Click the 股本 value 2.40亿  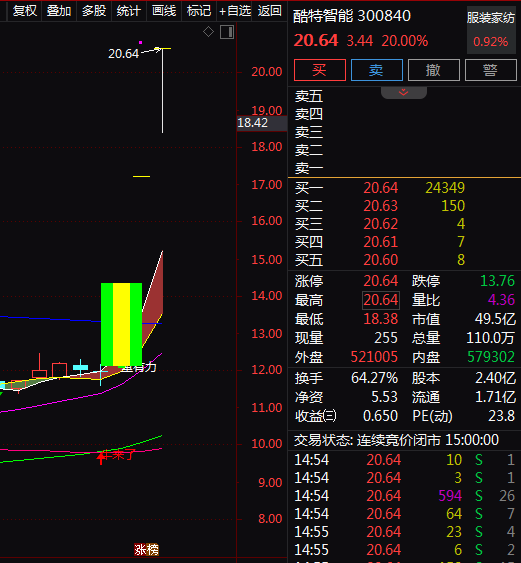click(x=496, y=378)
